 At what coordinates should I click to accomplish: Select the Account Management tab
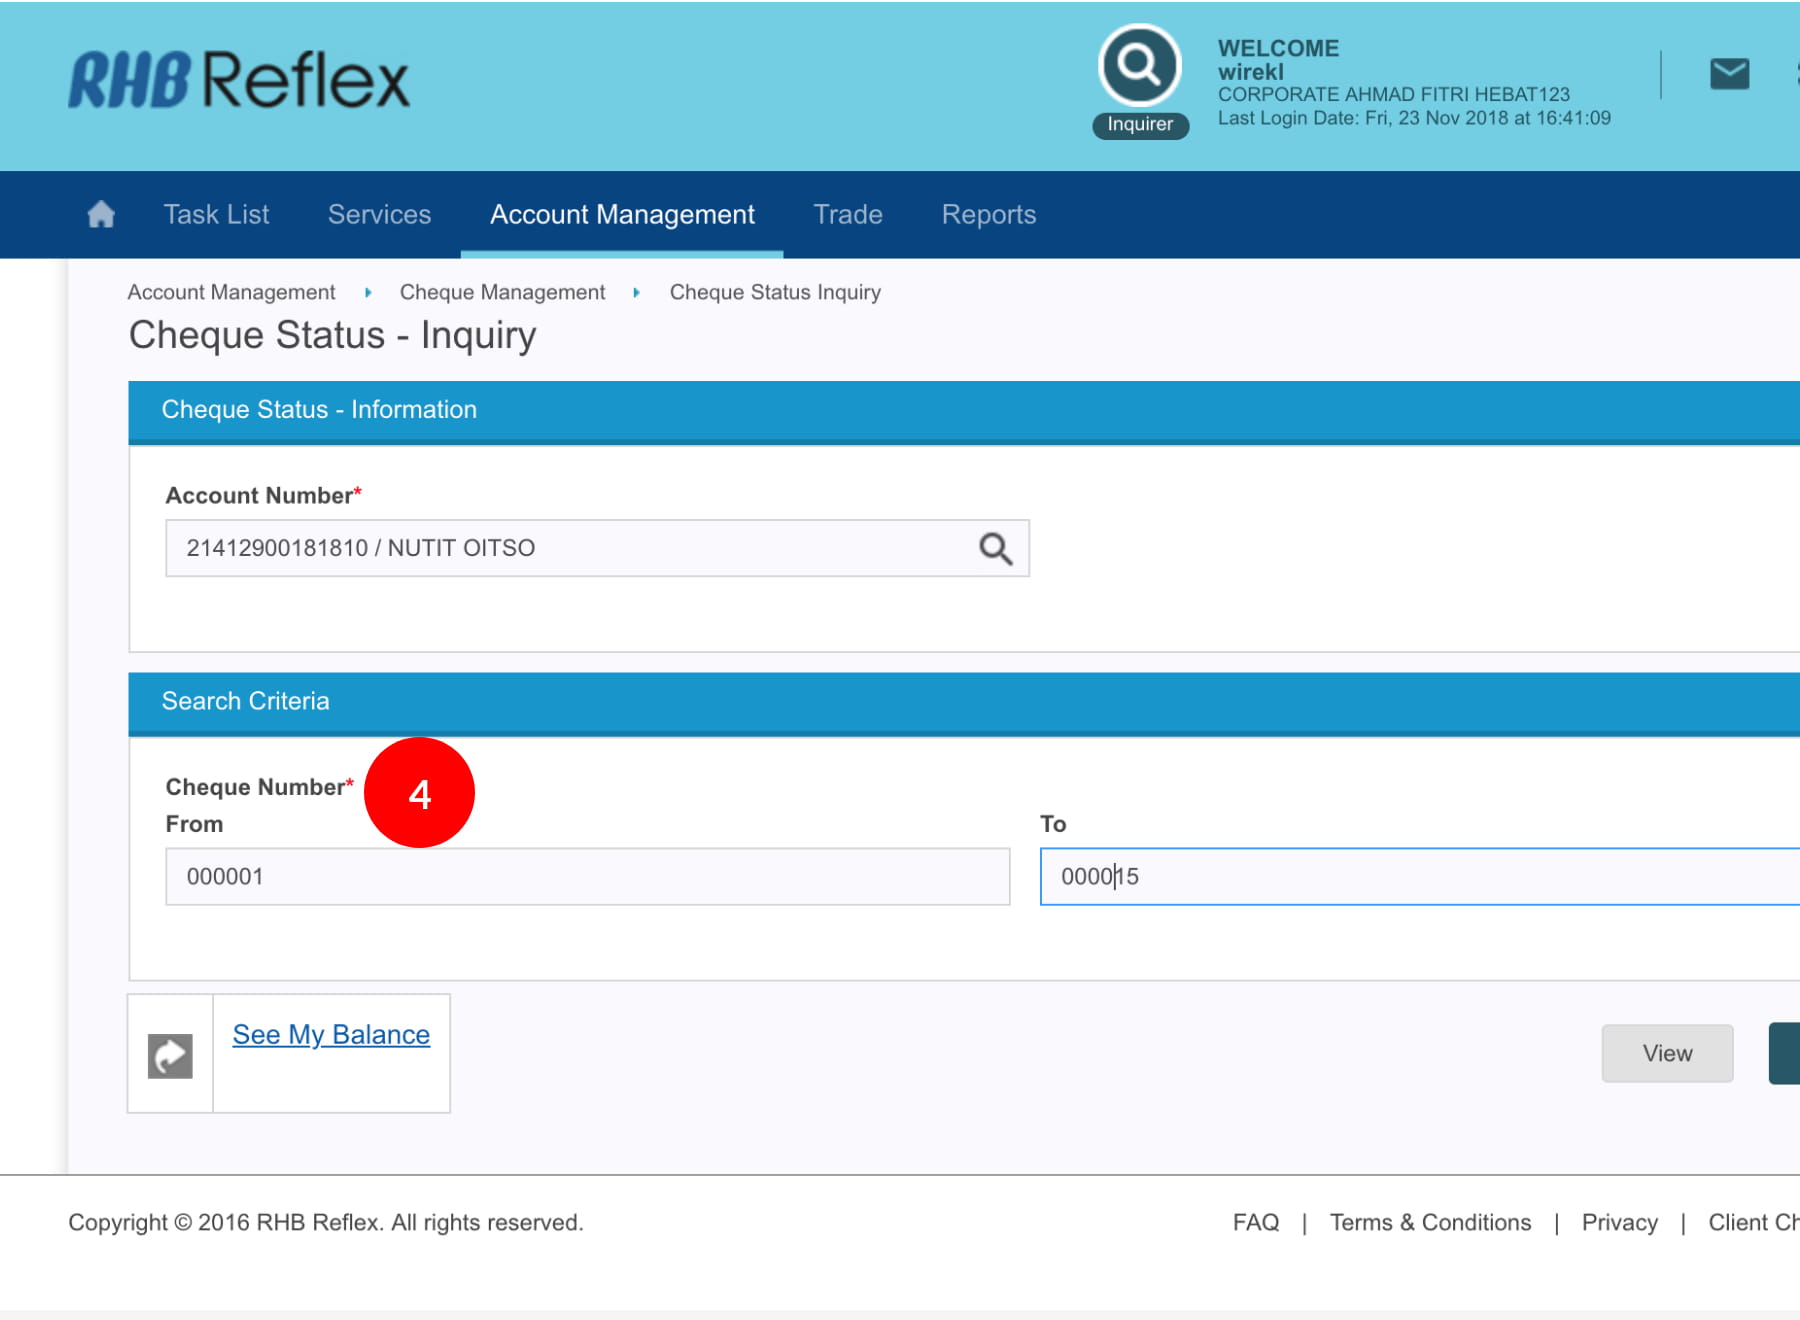point(622,214)
